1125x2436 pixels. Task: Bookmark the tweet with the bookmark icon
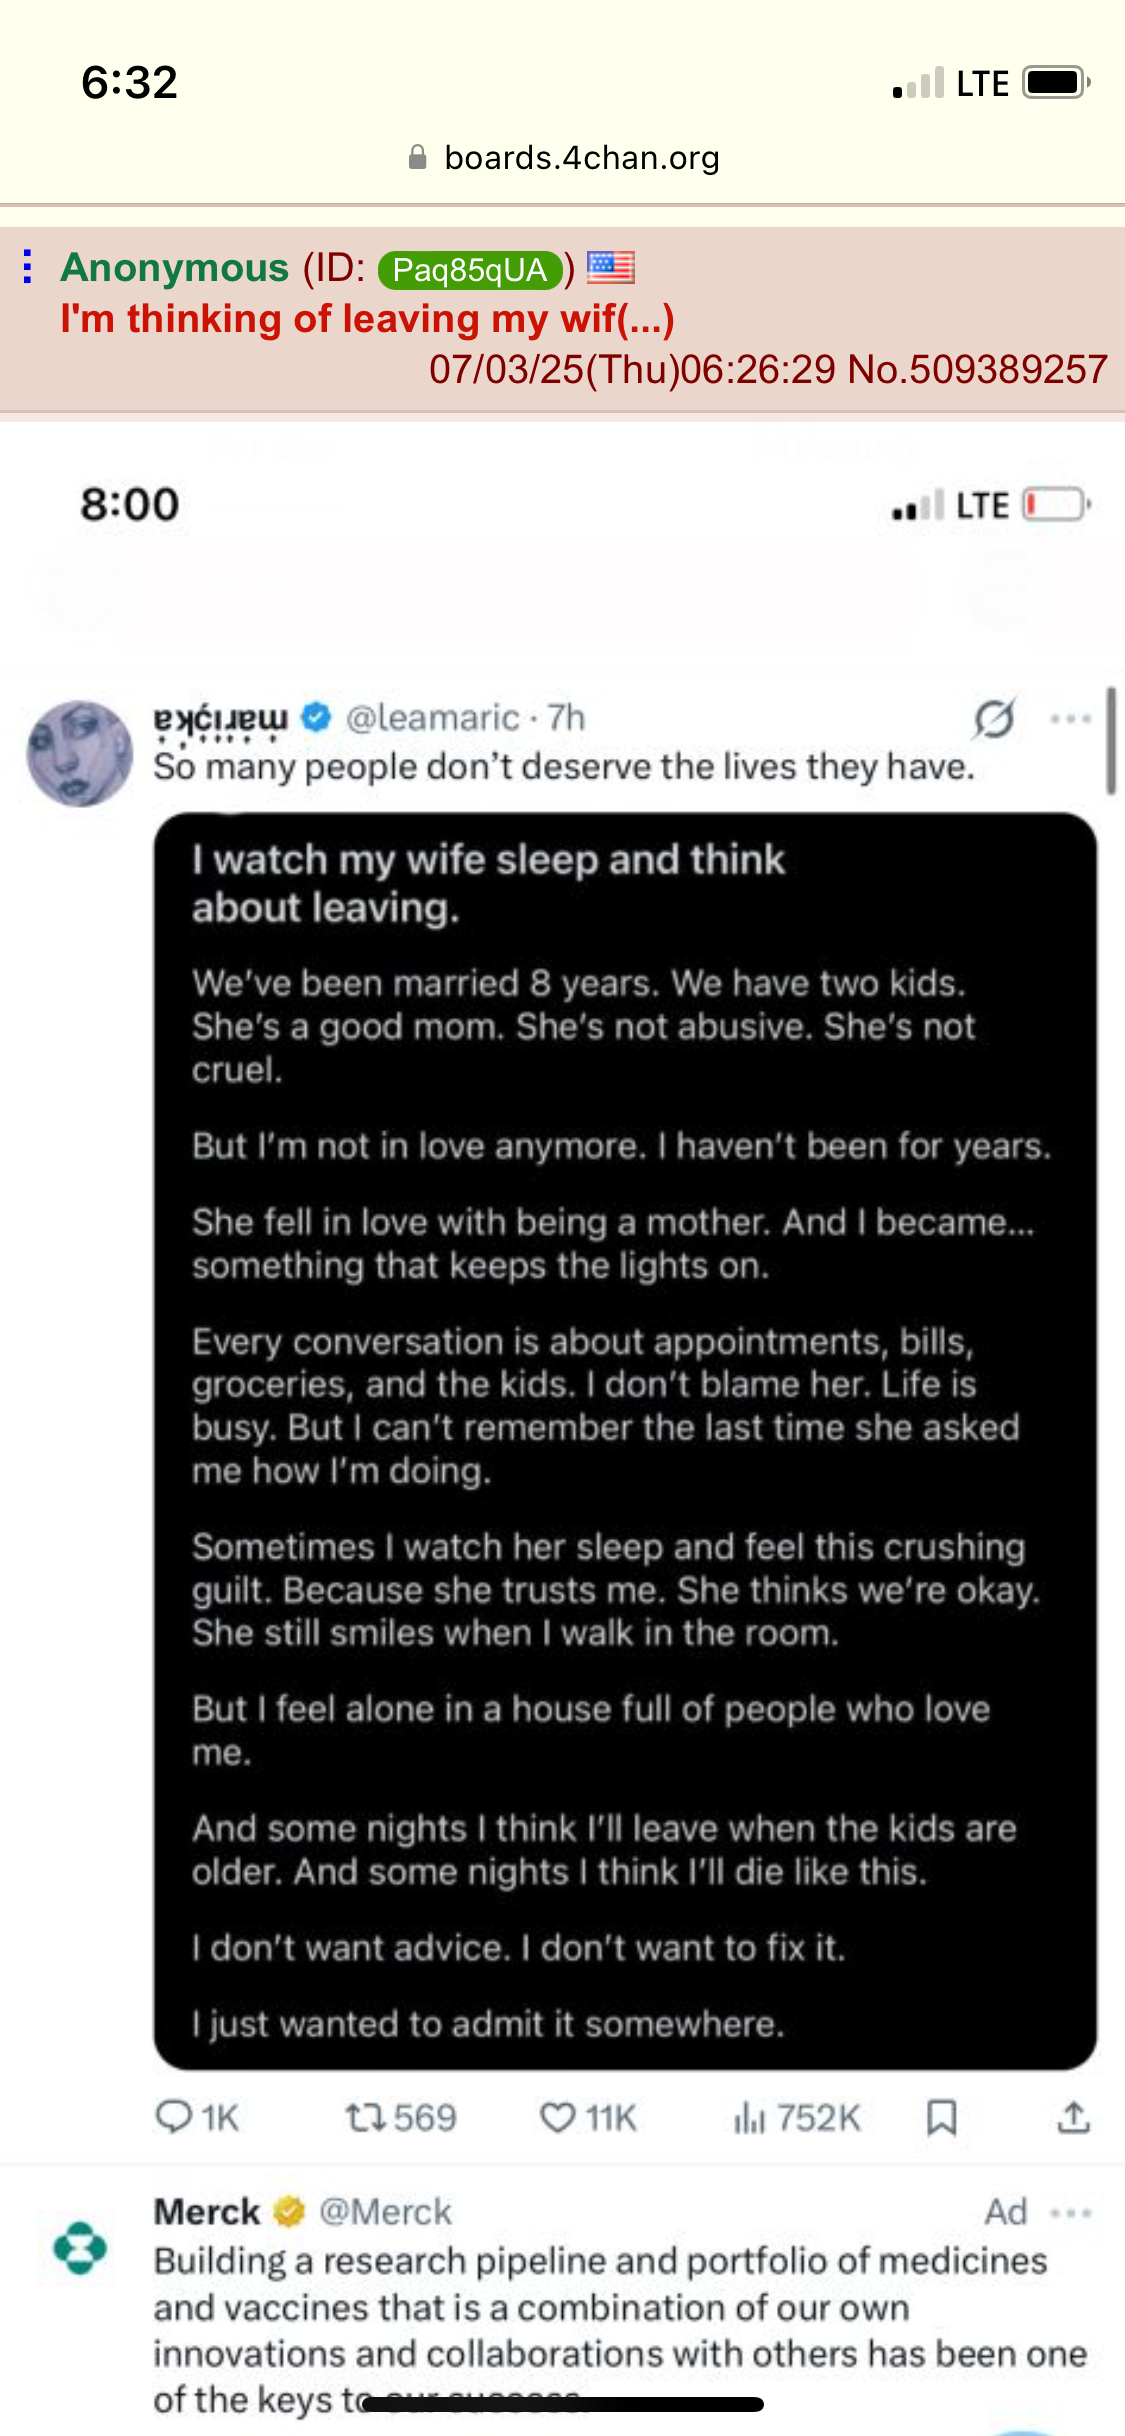tap(942, 2117)
